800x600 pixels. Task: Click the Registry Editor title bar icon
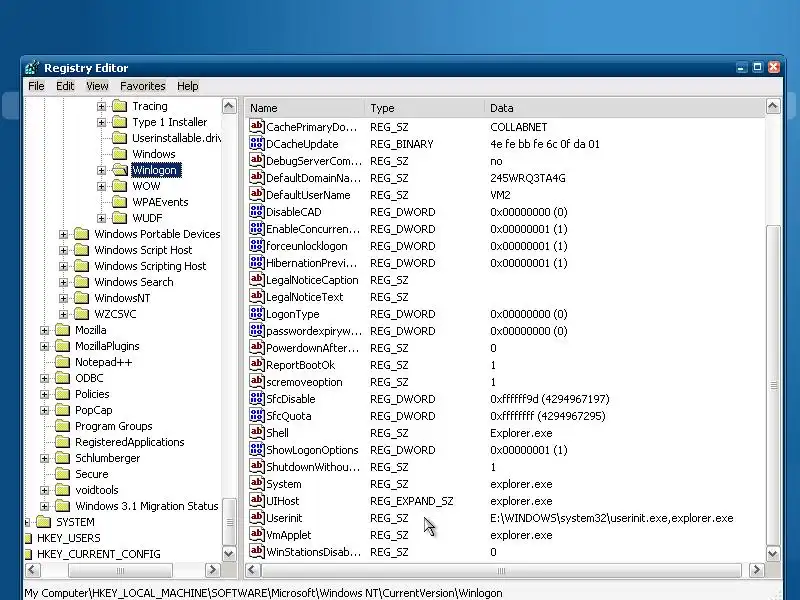32,67
